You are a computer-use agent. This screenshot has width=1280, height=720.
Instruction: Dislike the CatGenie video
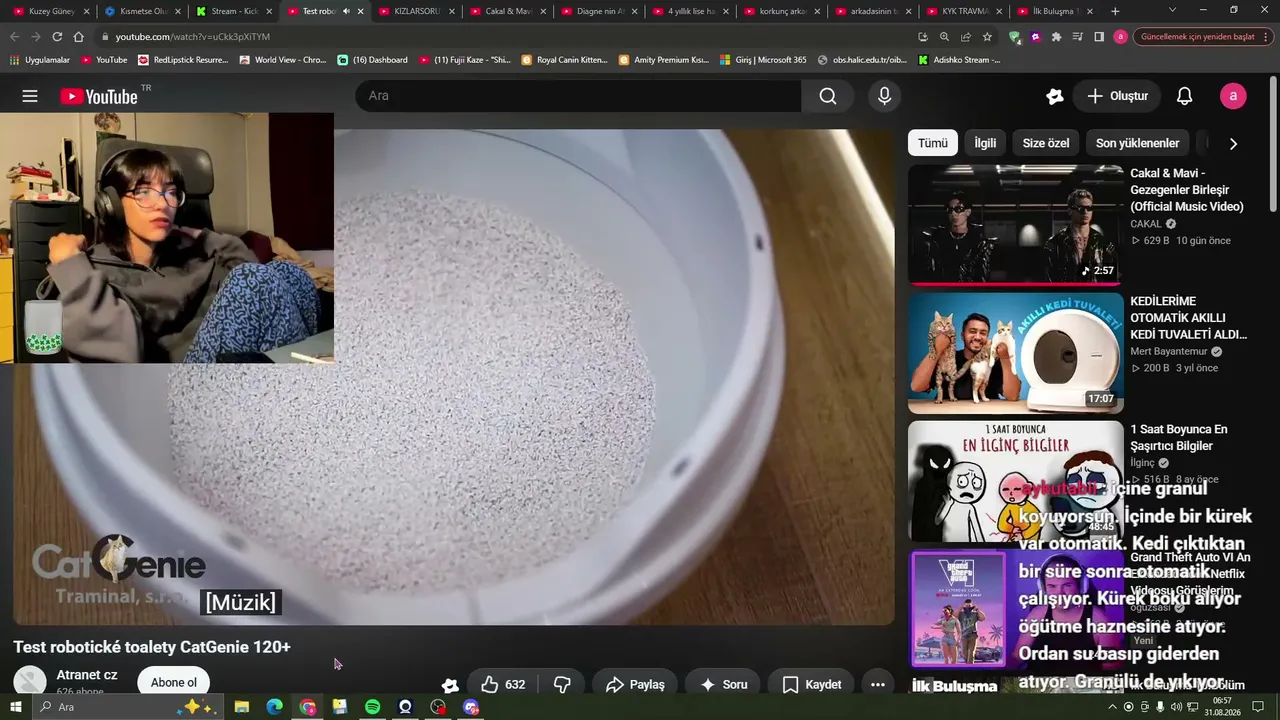[x=562, y=685]
